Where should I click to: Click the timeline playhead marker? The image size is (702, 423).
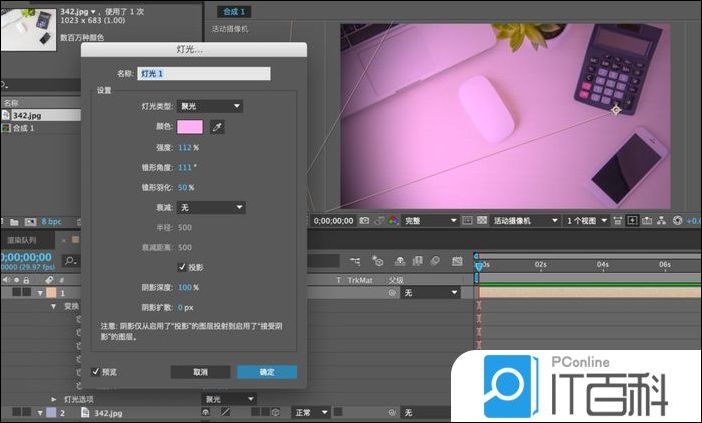(478, 266)
